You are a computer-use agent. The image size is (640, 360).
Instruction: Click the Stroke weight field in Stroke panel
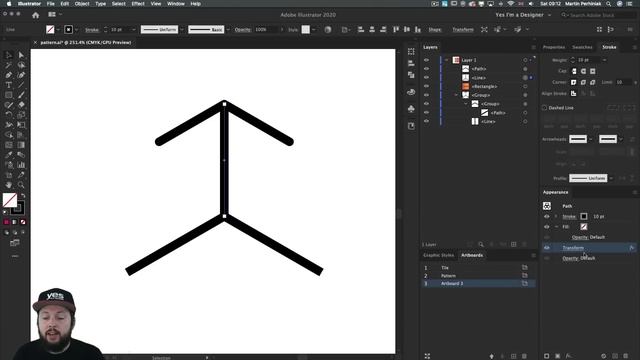click(588, 60)
